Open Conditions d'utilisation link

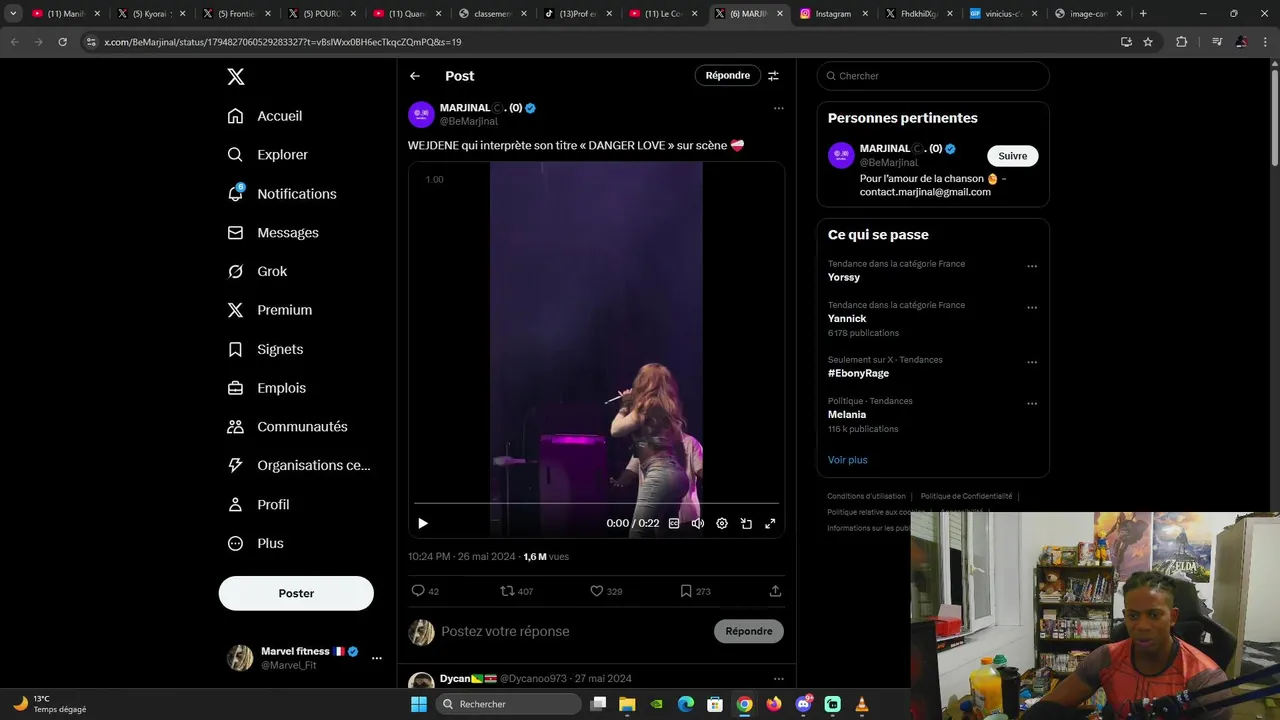pyautogui.click(x=866, y=496)
